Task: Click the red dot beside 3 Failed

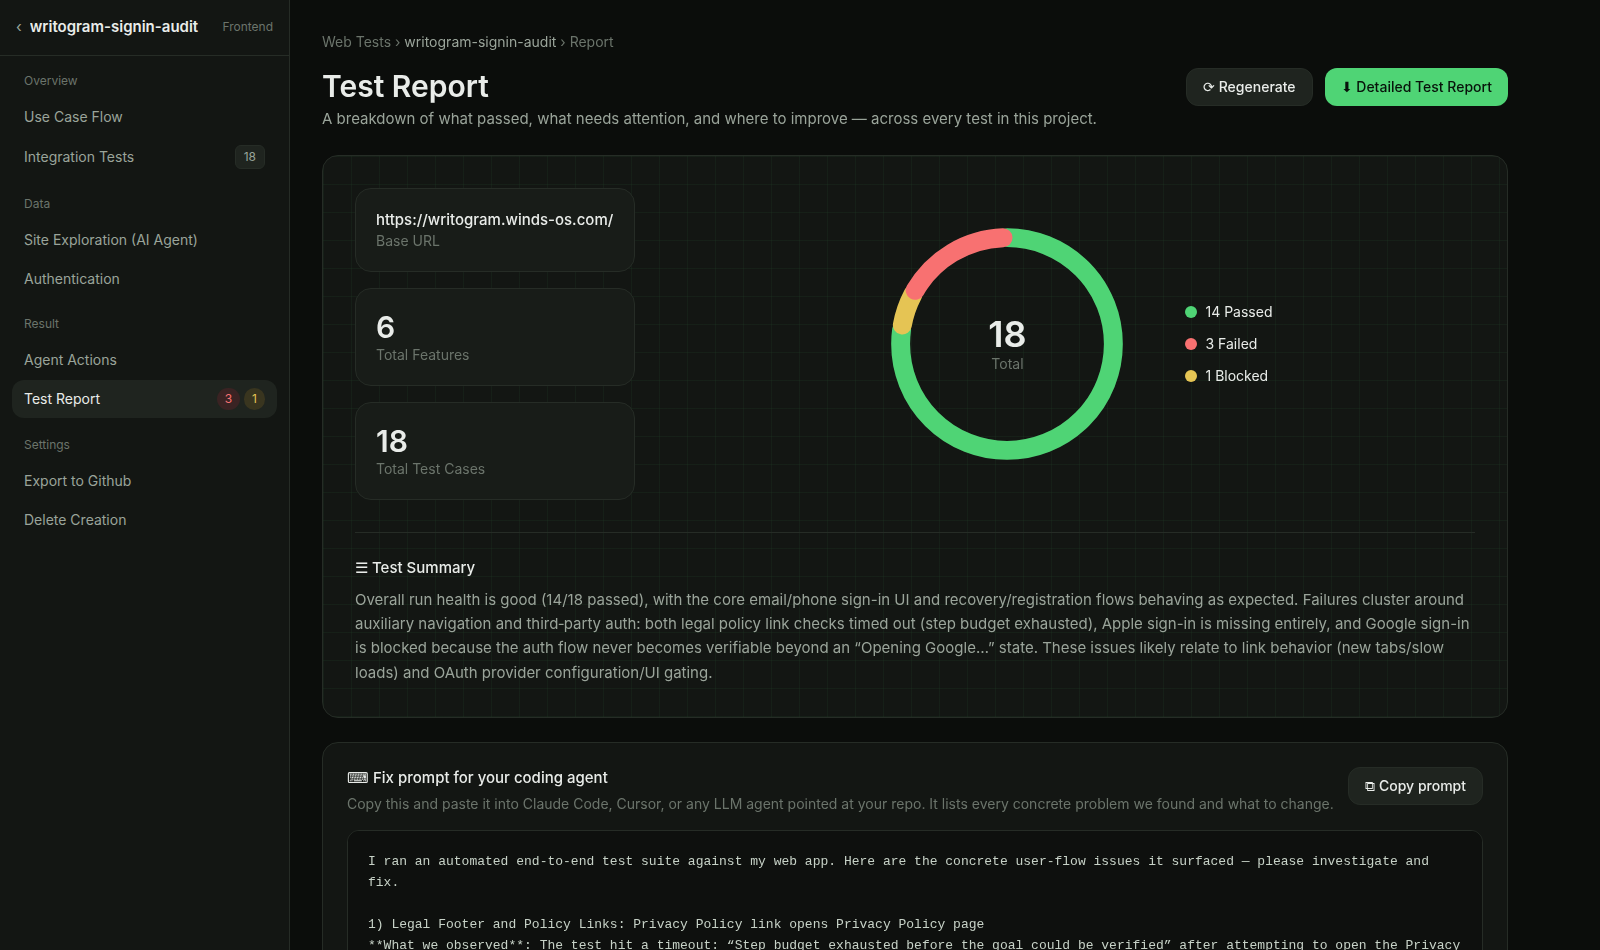Action: coord(1191,344)
